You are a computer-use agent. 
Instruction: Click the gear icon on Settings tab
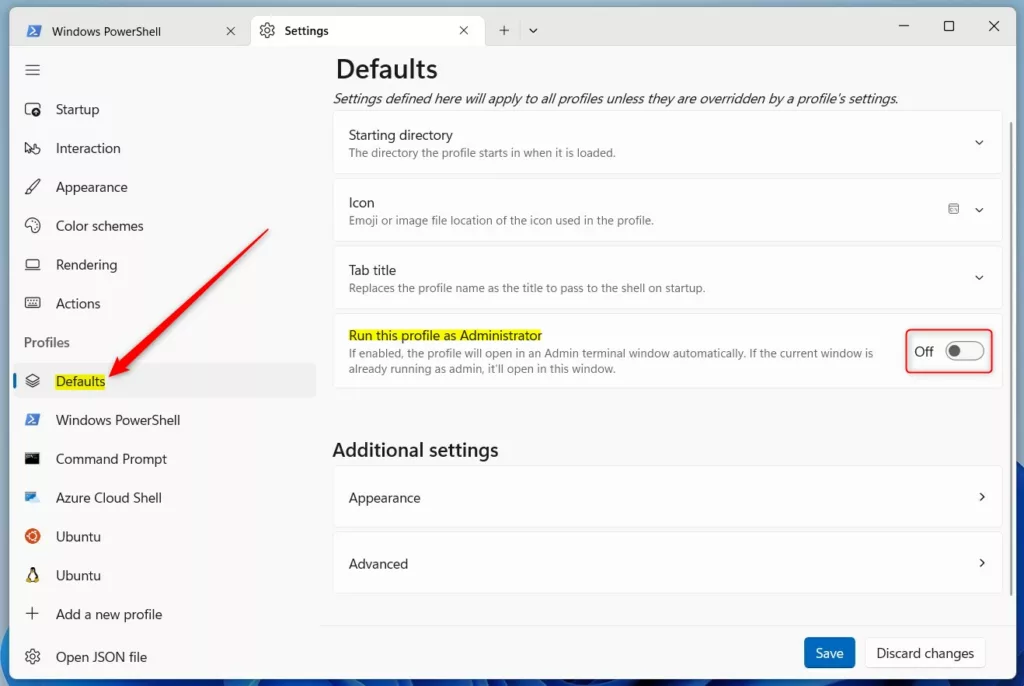pos(267,31)
